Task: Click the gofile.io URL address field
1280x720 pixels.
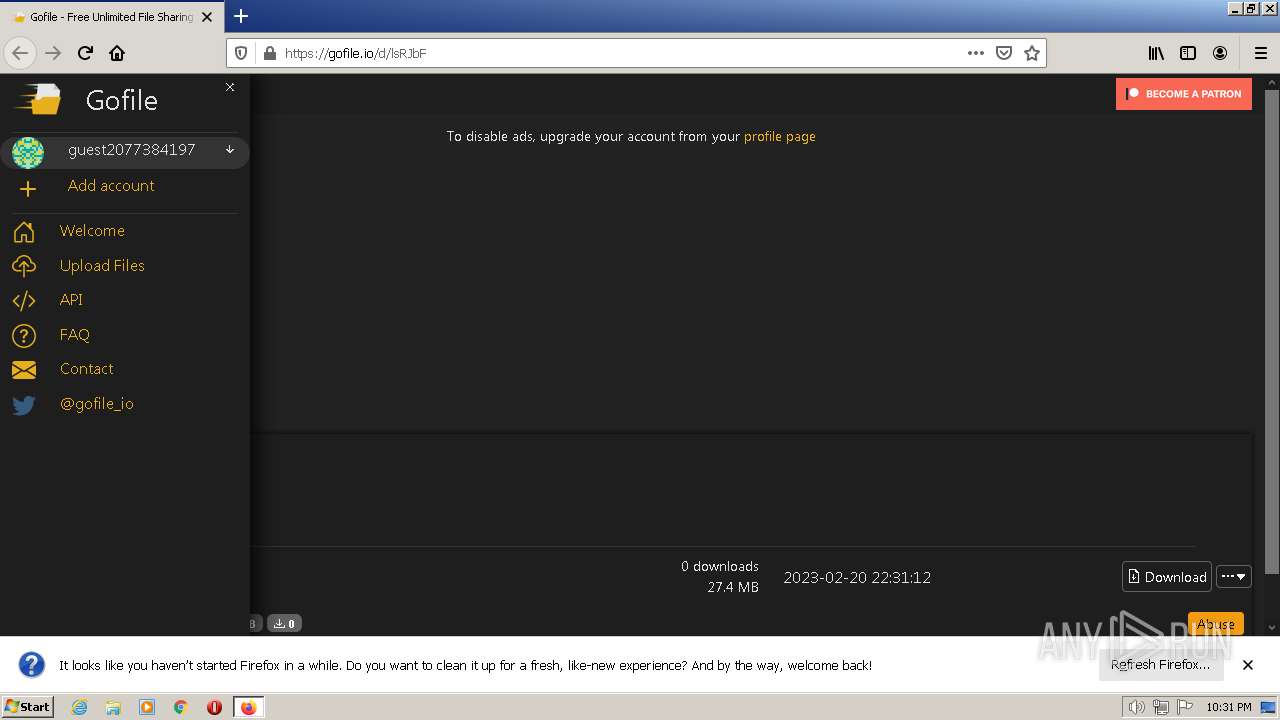Action: click(x=620, y=53)
